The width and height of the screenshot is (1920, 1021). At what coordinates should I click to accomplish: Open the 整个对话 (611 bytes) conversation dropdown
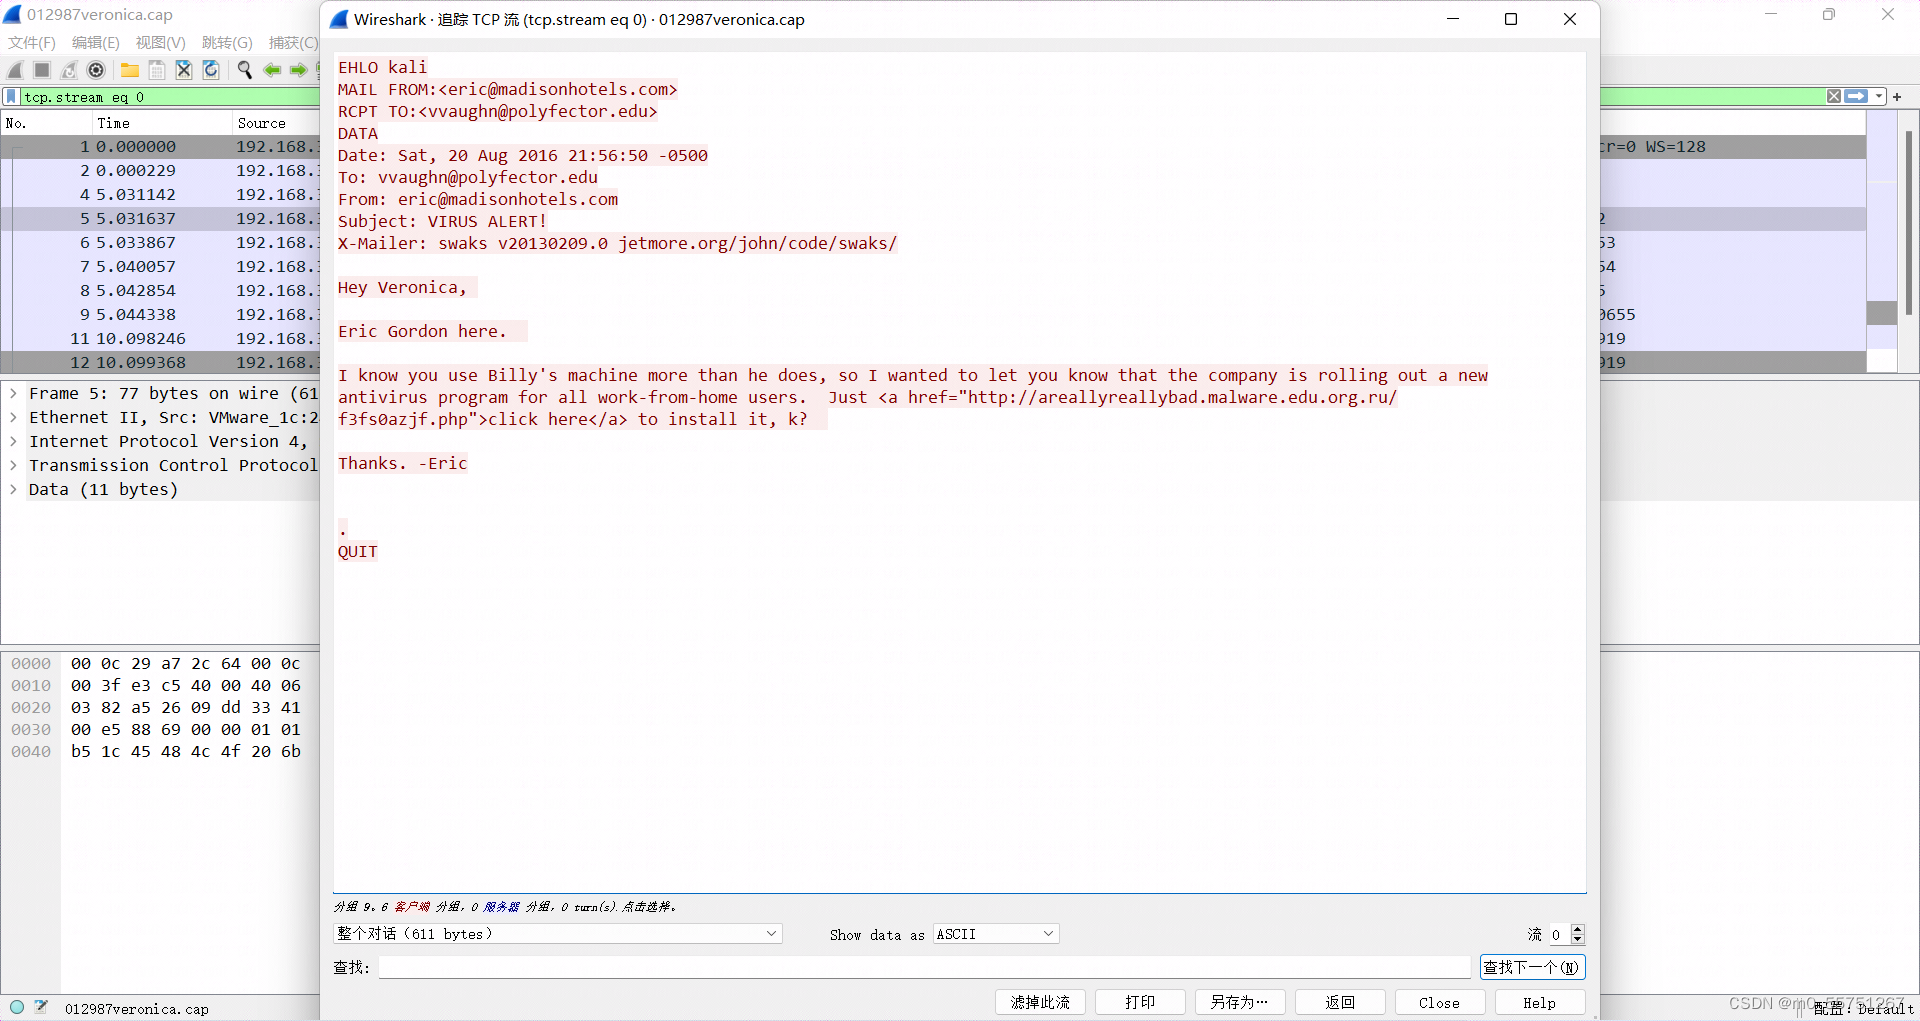[x=557, y=934]
